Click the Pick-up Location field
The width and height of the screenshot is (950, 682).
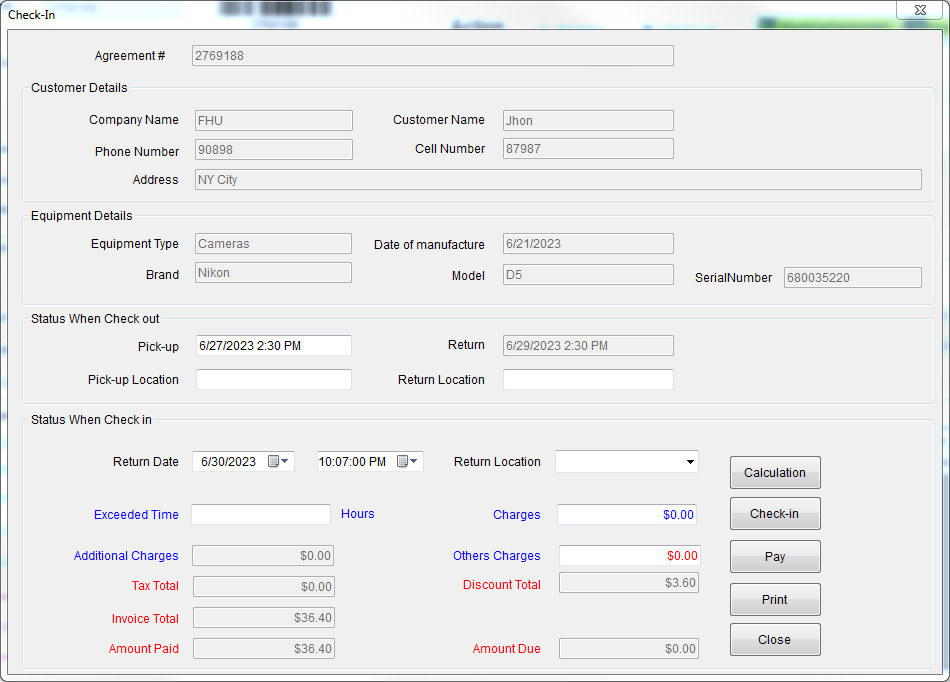point(273,380)
